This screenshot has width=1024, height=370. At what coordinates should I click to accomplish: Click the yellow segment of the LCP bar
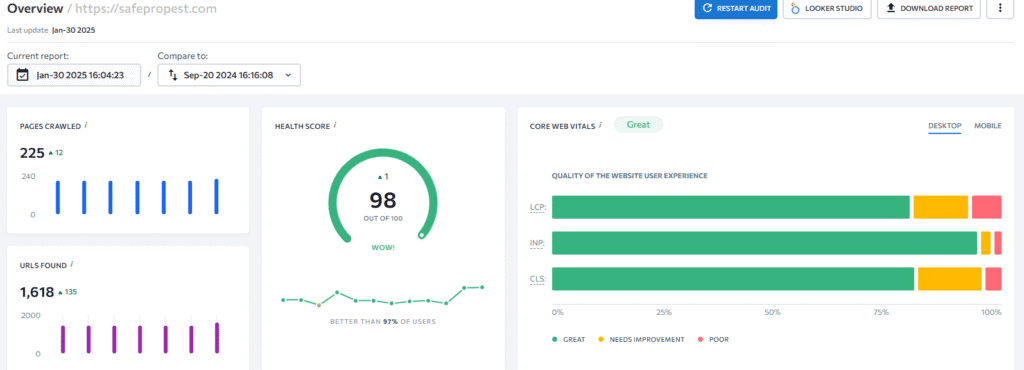(940, 208)
